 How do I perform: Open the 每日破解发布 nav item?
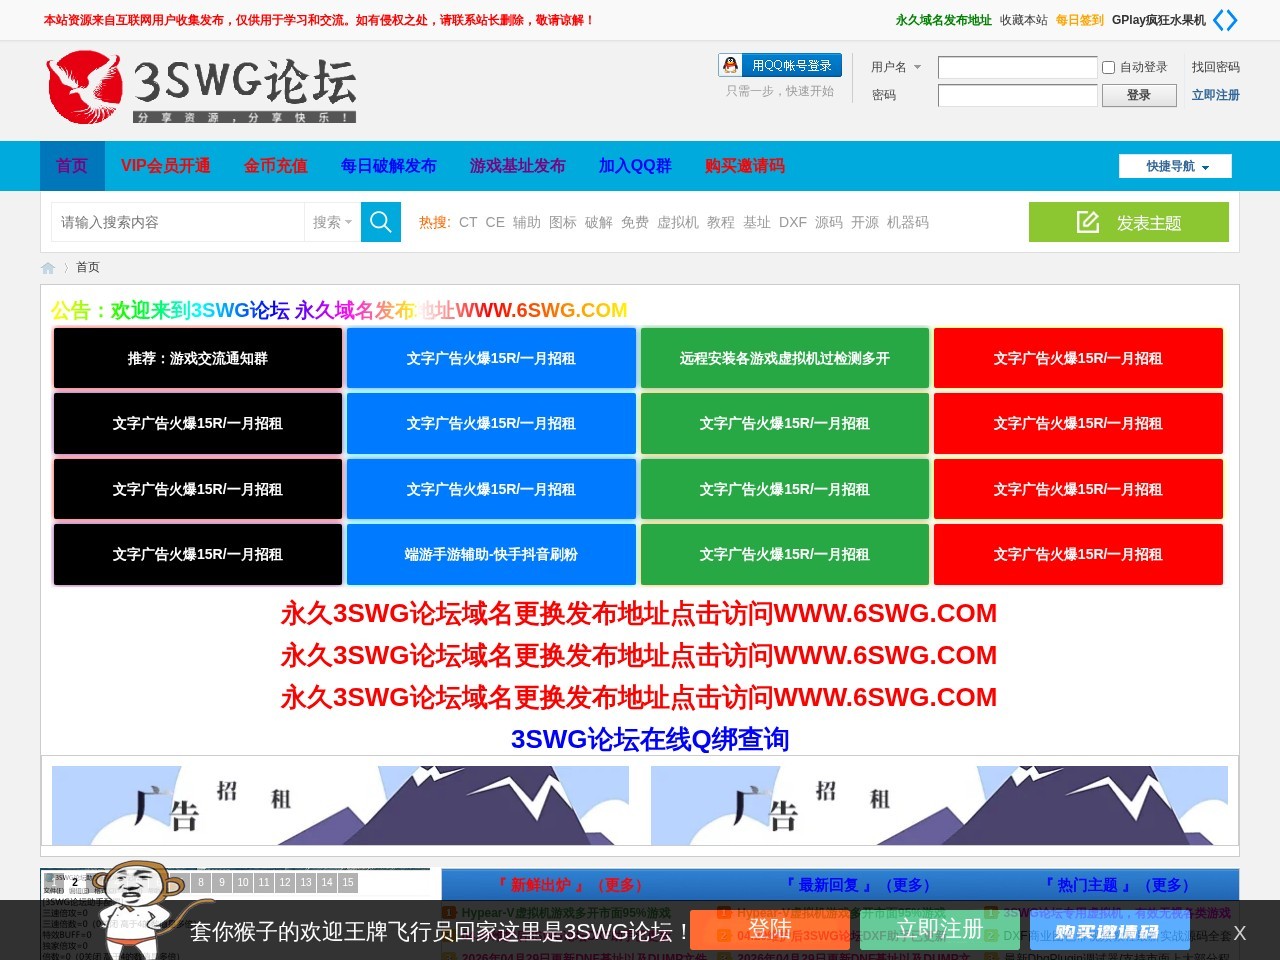pyautogui.click(x=389, y=166)
